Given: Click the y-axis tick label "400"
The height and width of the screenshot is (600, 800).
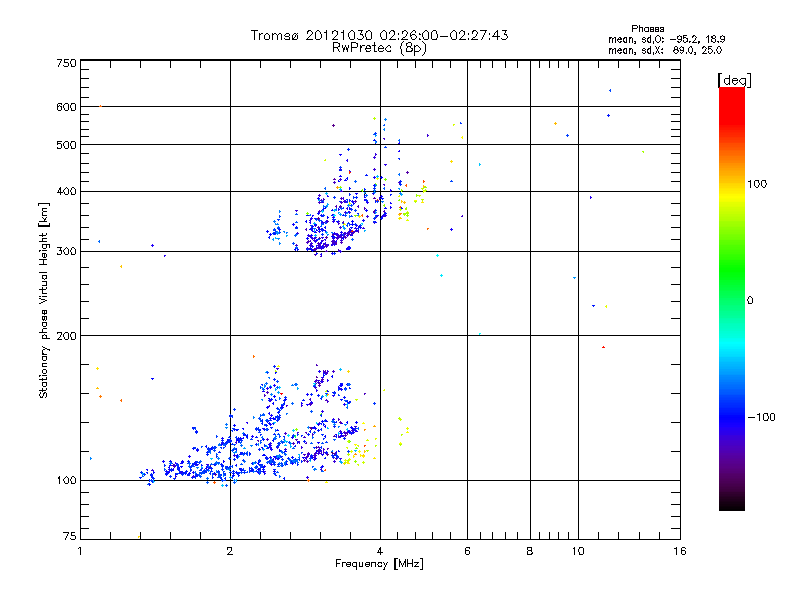Looking at the screenshot, I should (66, 192).
